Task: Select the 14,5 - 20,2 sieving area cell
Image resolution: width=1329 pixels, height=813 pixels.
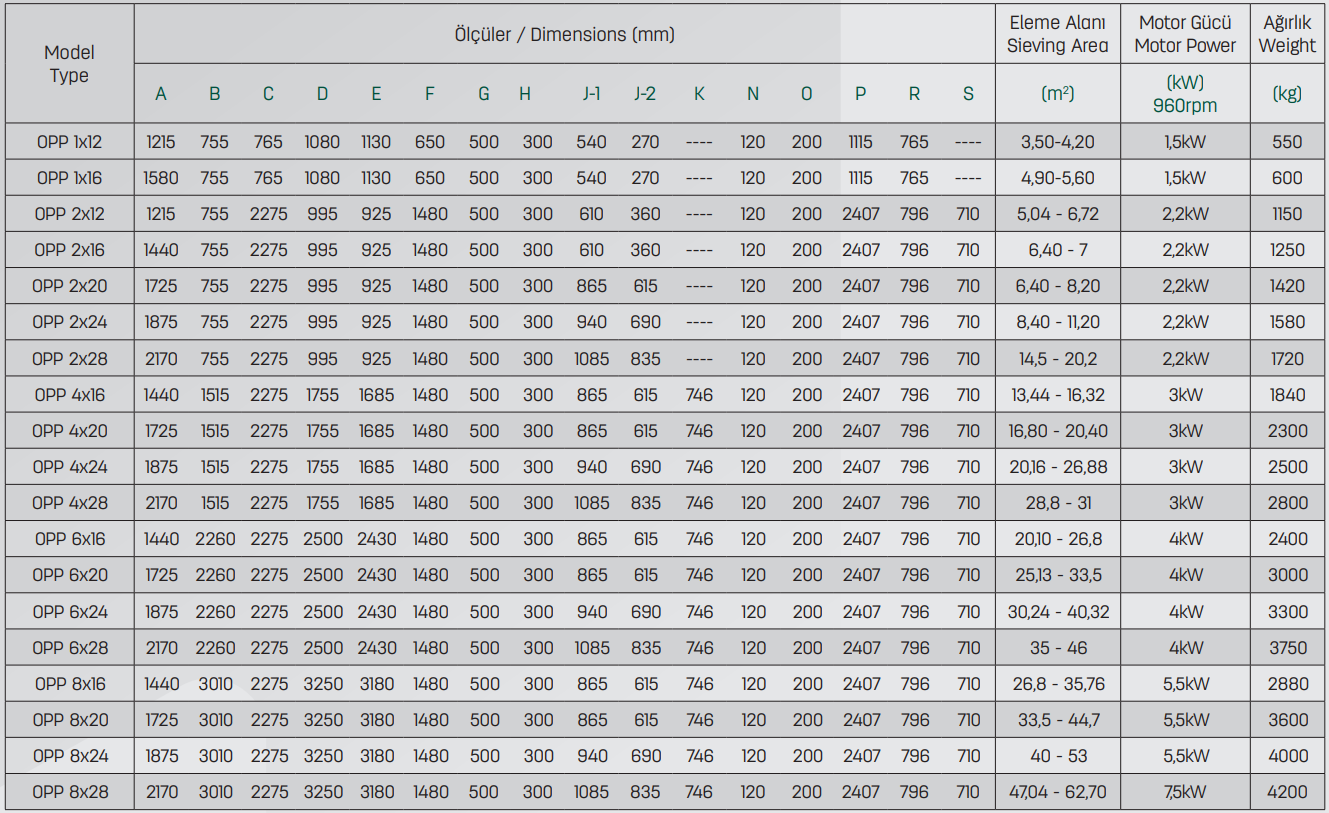Action: (x=1057, y=359)
